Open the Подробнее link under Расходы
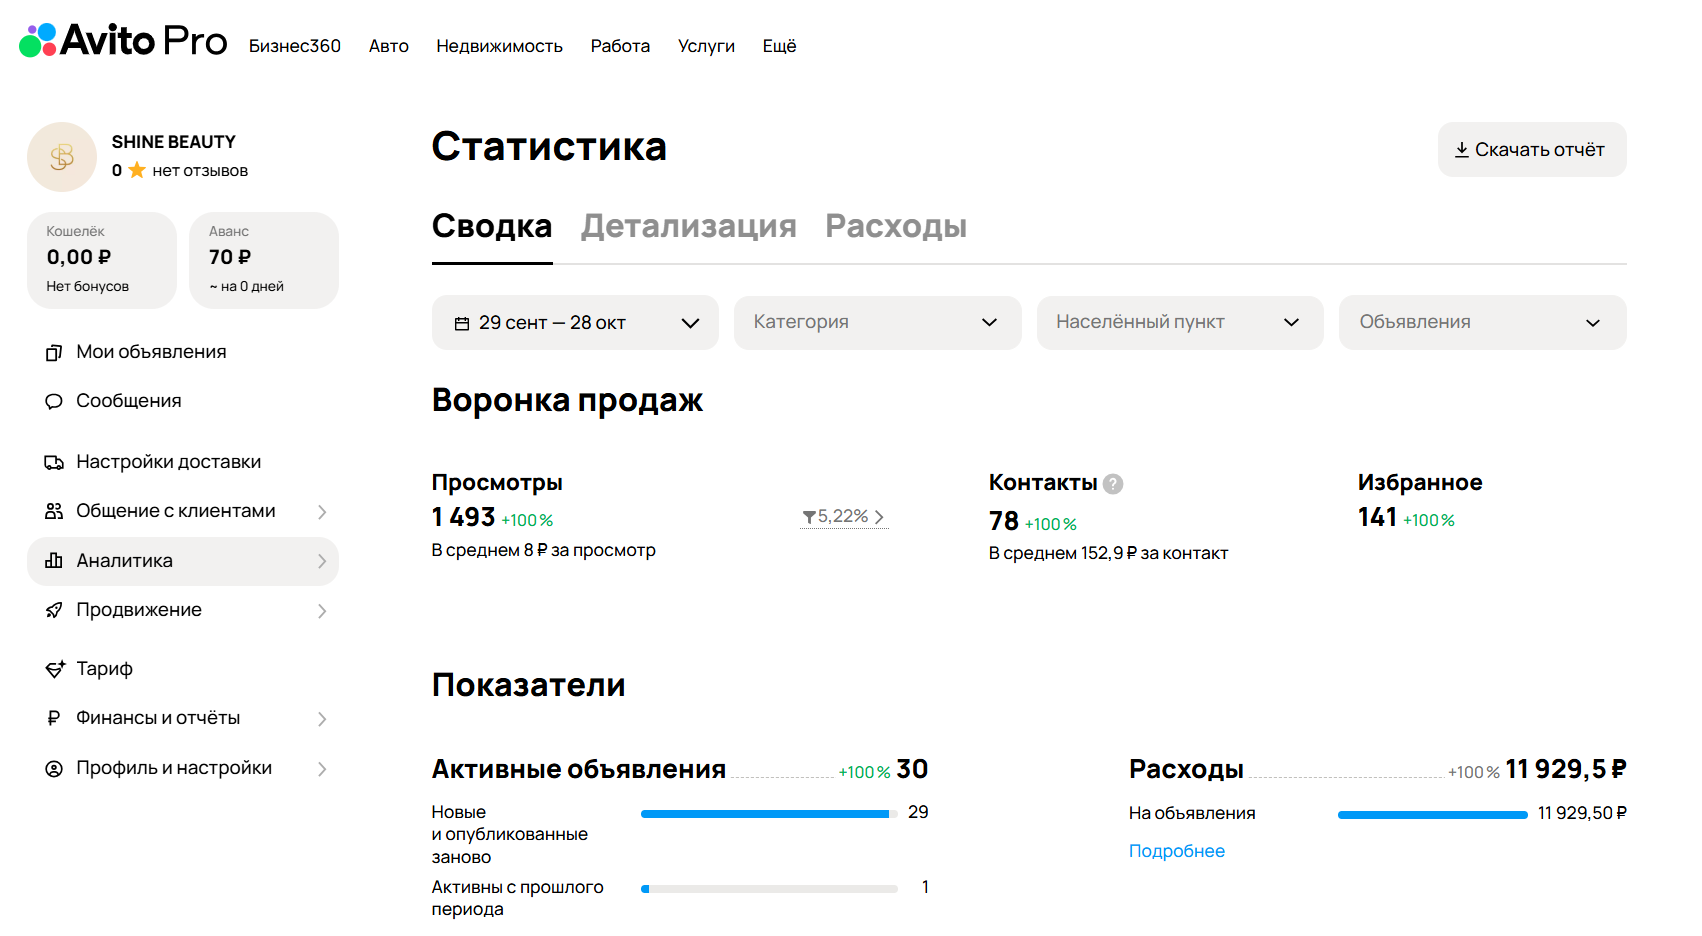1702x936 pixels. pyautogui.click(x=1177, y=851)
